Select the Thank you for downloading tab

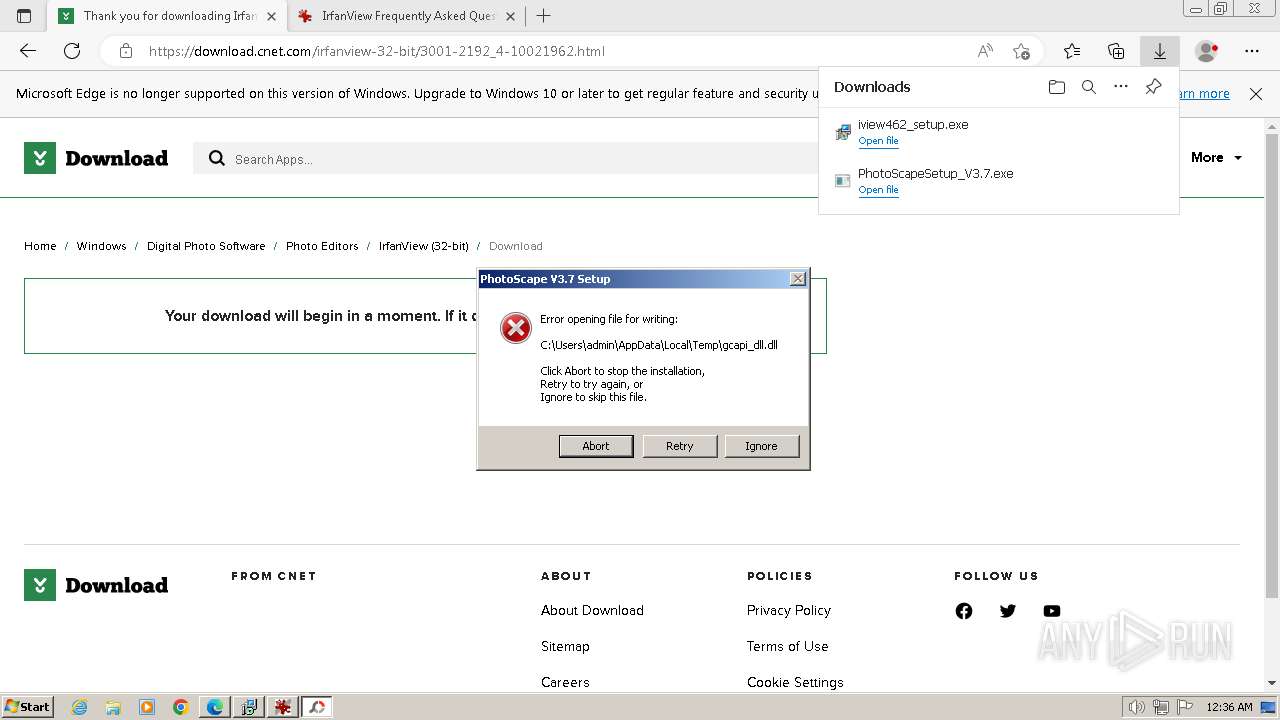pyautogui.click(x=167, y=16)
